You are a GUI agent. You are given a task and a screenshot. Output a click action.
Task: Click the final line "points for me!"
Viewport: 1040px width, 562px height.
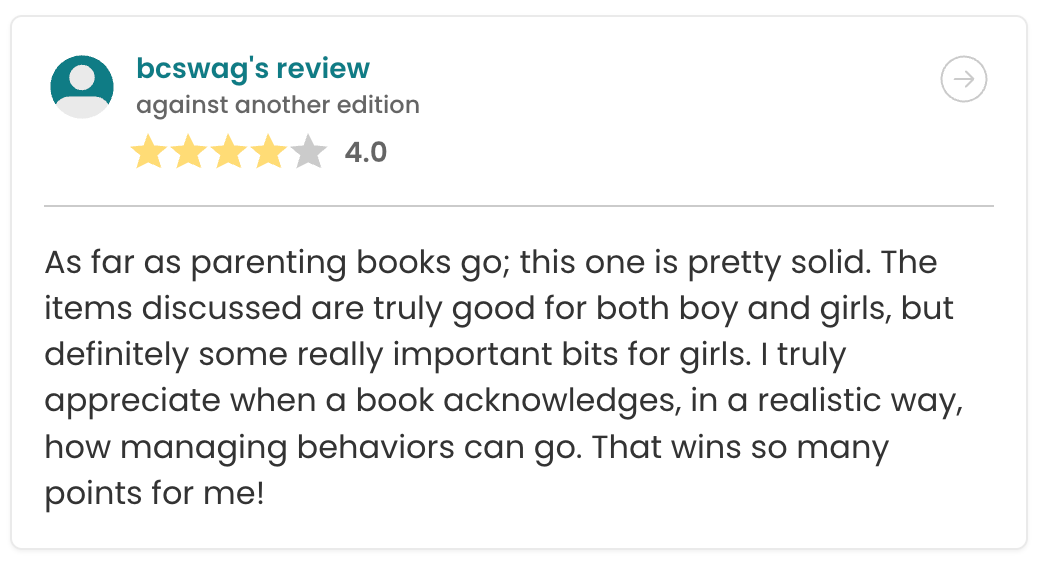point(154,493)
